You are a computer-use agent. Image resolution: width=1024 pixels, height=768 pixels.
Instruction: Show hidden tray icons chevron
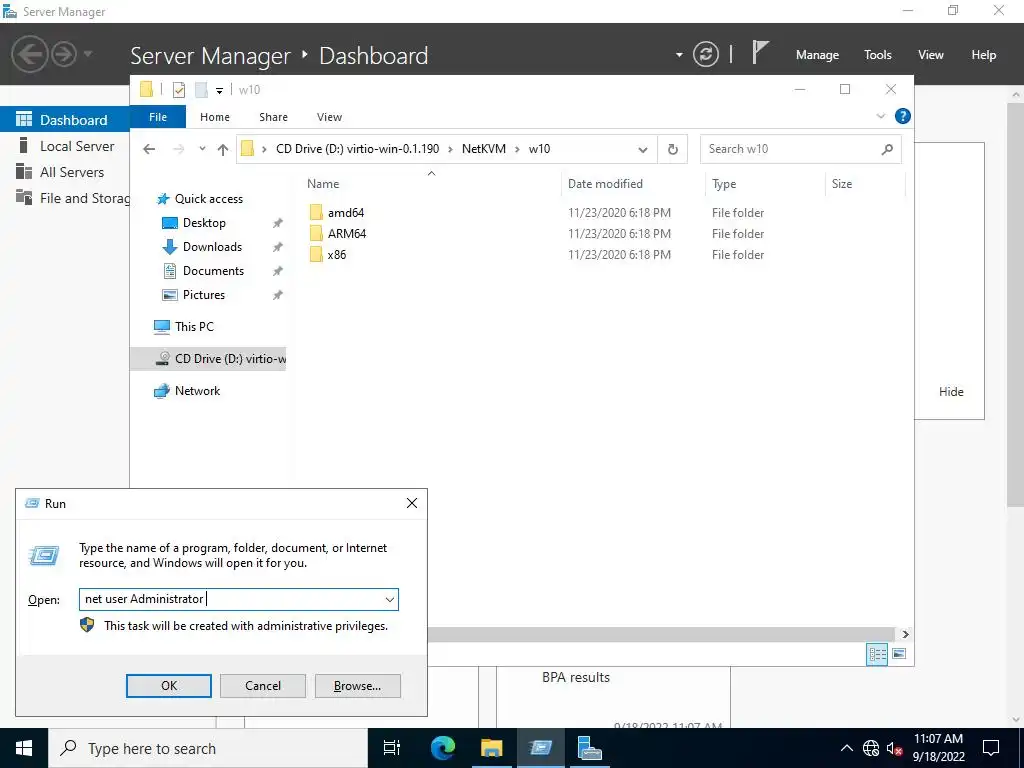point(846,748)
